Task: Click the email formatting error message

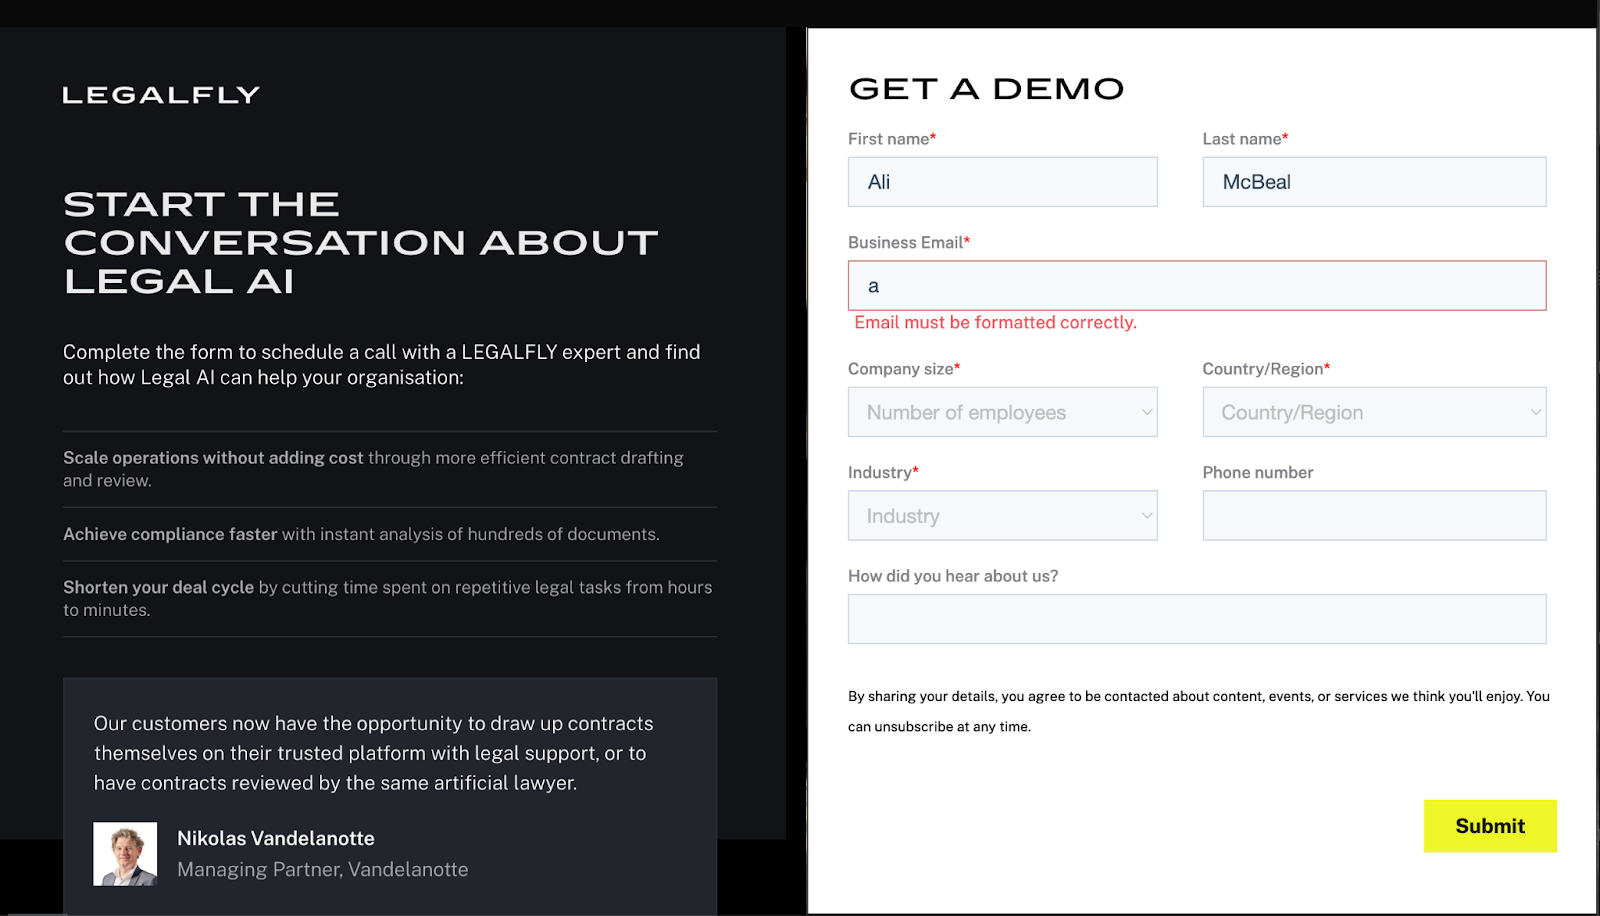Action: 995,322
